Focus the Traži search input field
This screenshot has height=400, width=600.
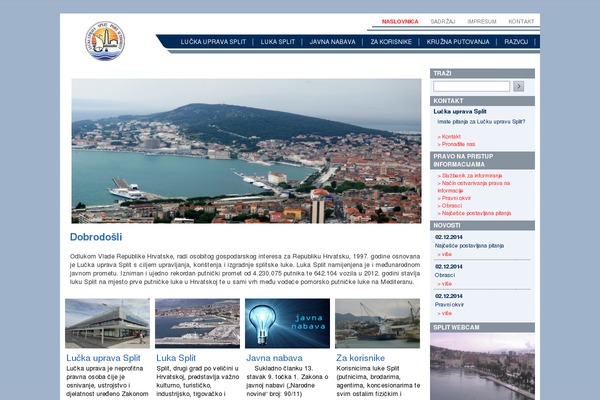click(471, 86)
